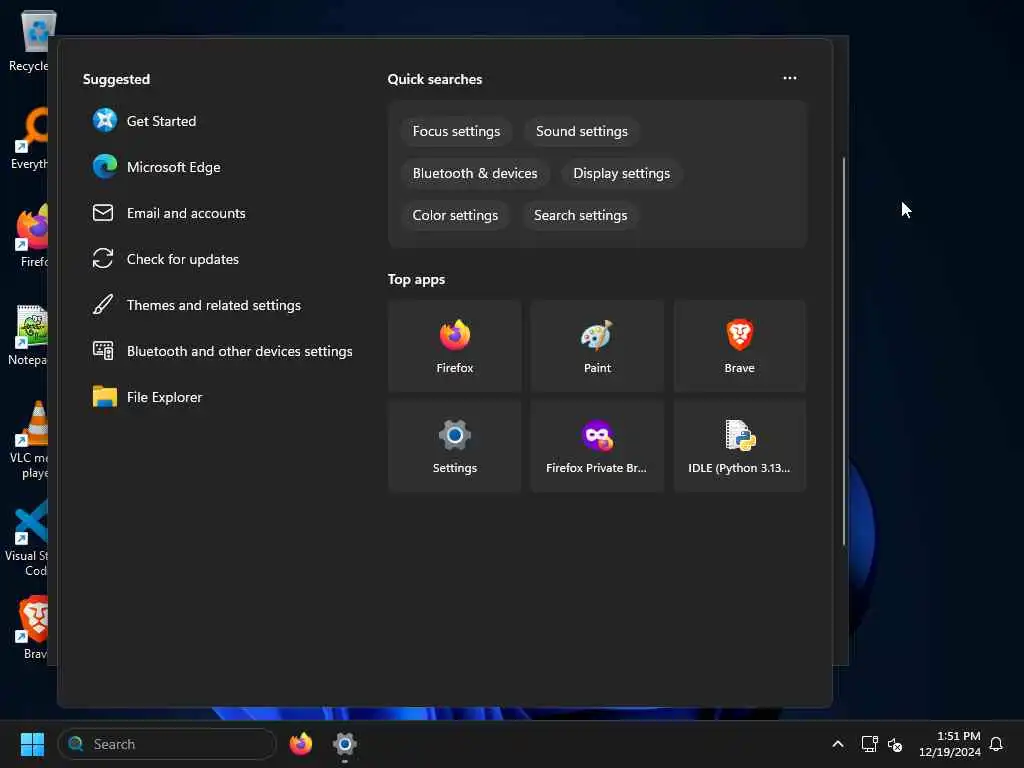This screenshot has width=1024, height=768.
Task: Open Settings tile in Top apps
Action: click(x=455, y=446)
